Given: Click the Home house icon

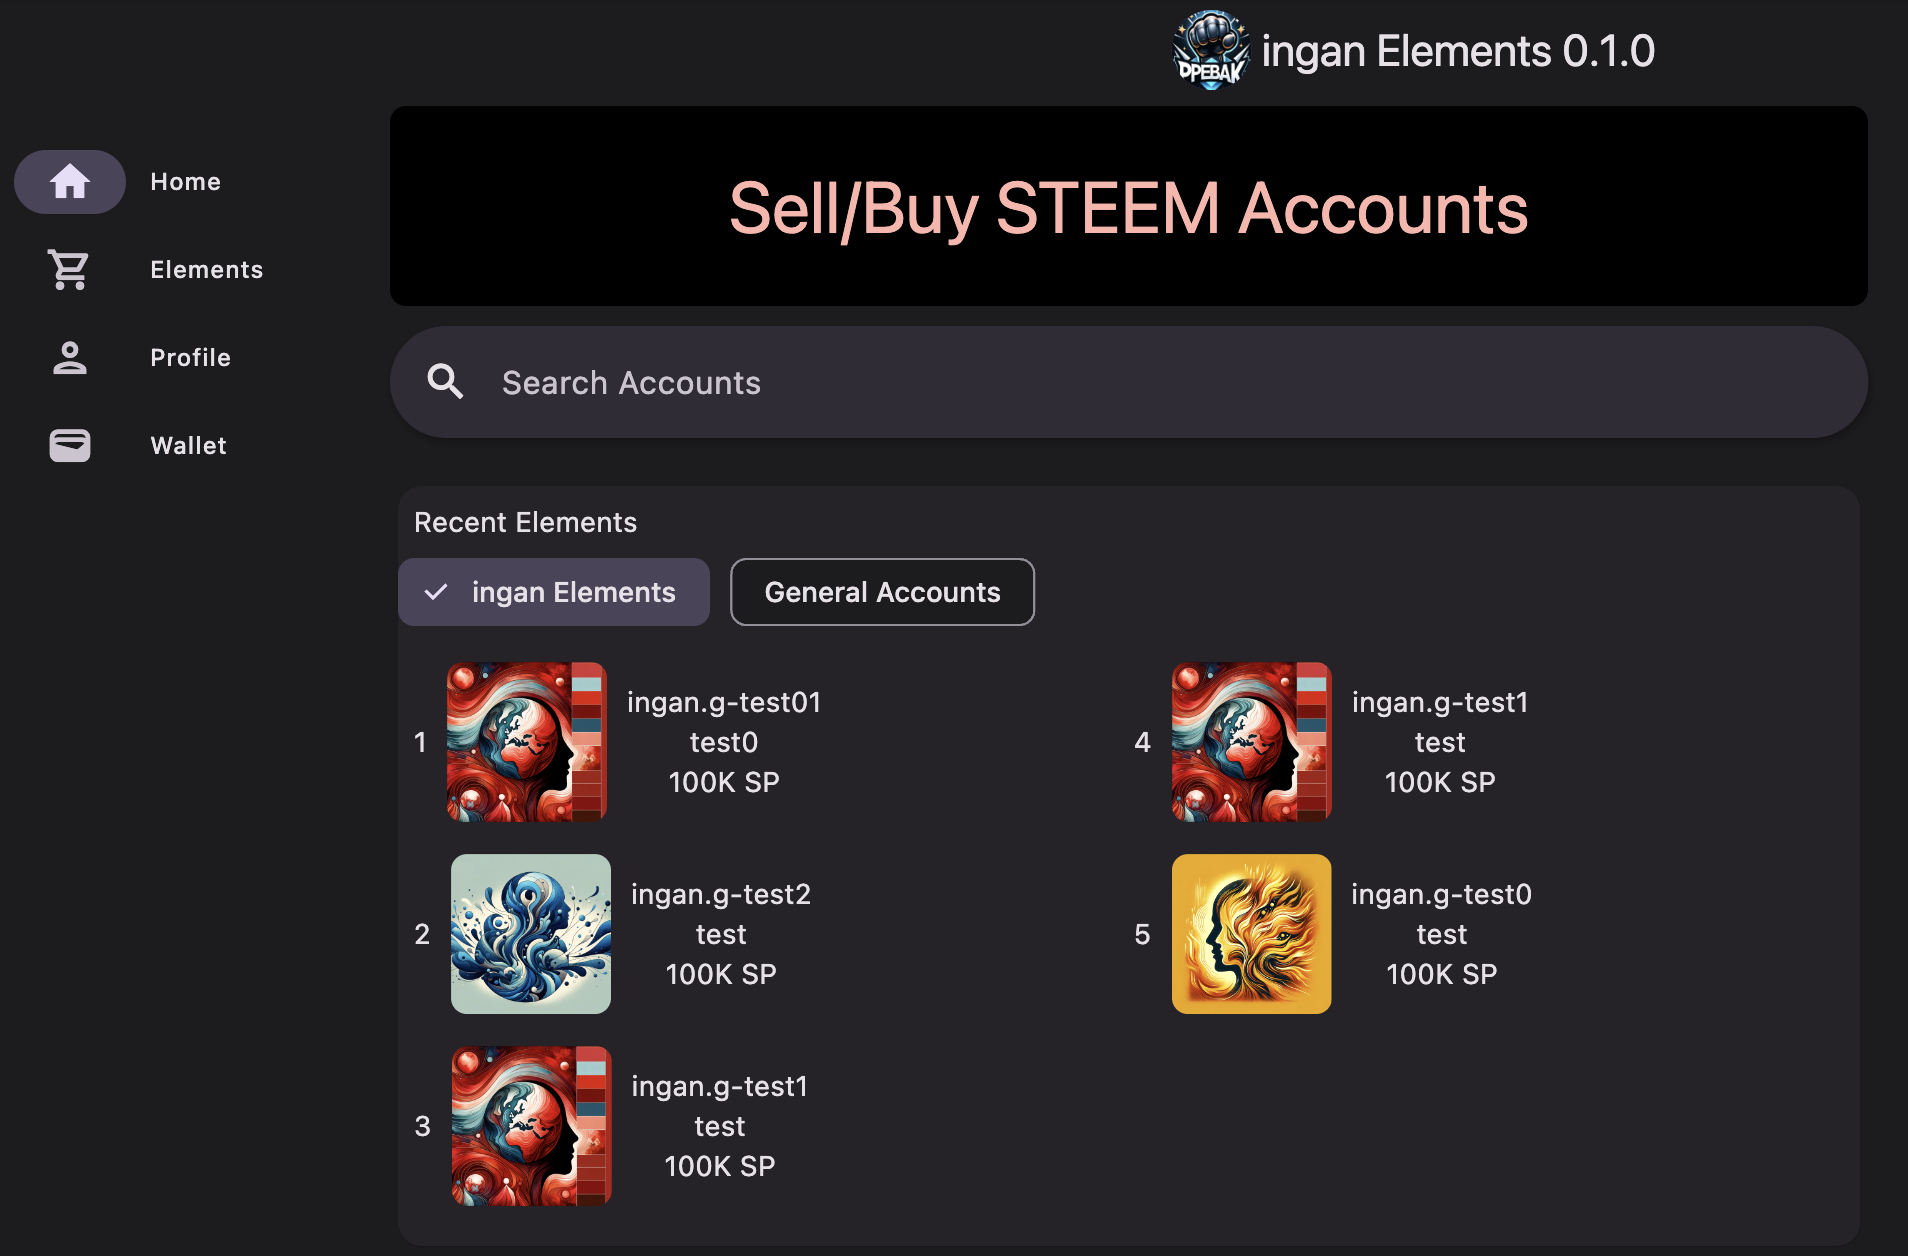Looking at the screenshot, I should click(x=70, y=182).
